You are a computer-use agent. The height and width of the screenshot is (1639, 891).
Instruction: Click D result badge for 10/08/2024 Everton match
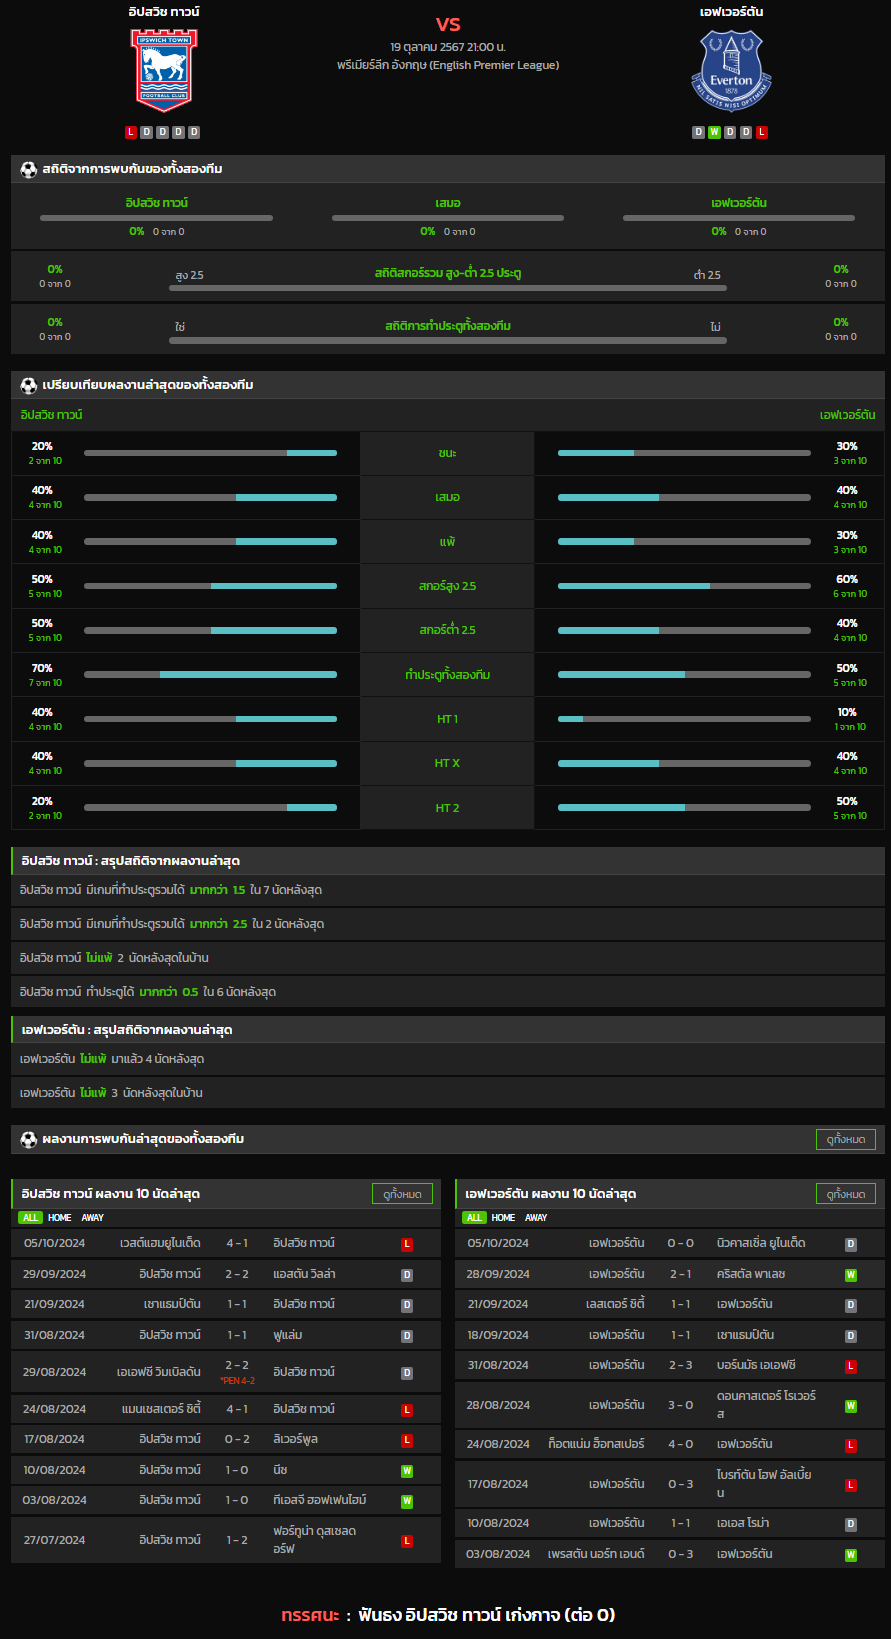[851, 1524]
